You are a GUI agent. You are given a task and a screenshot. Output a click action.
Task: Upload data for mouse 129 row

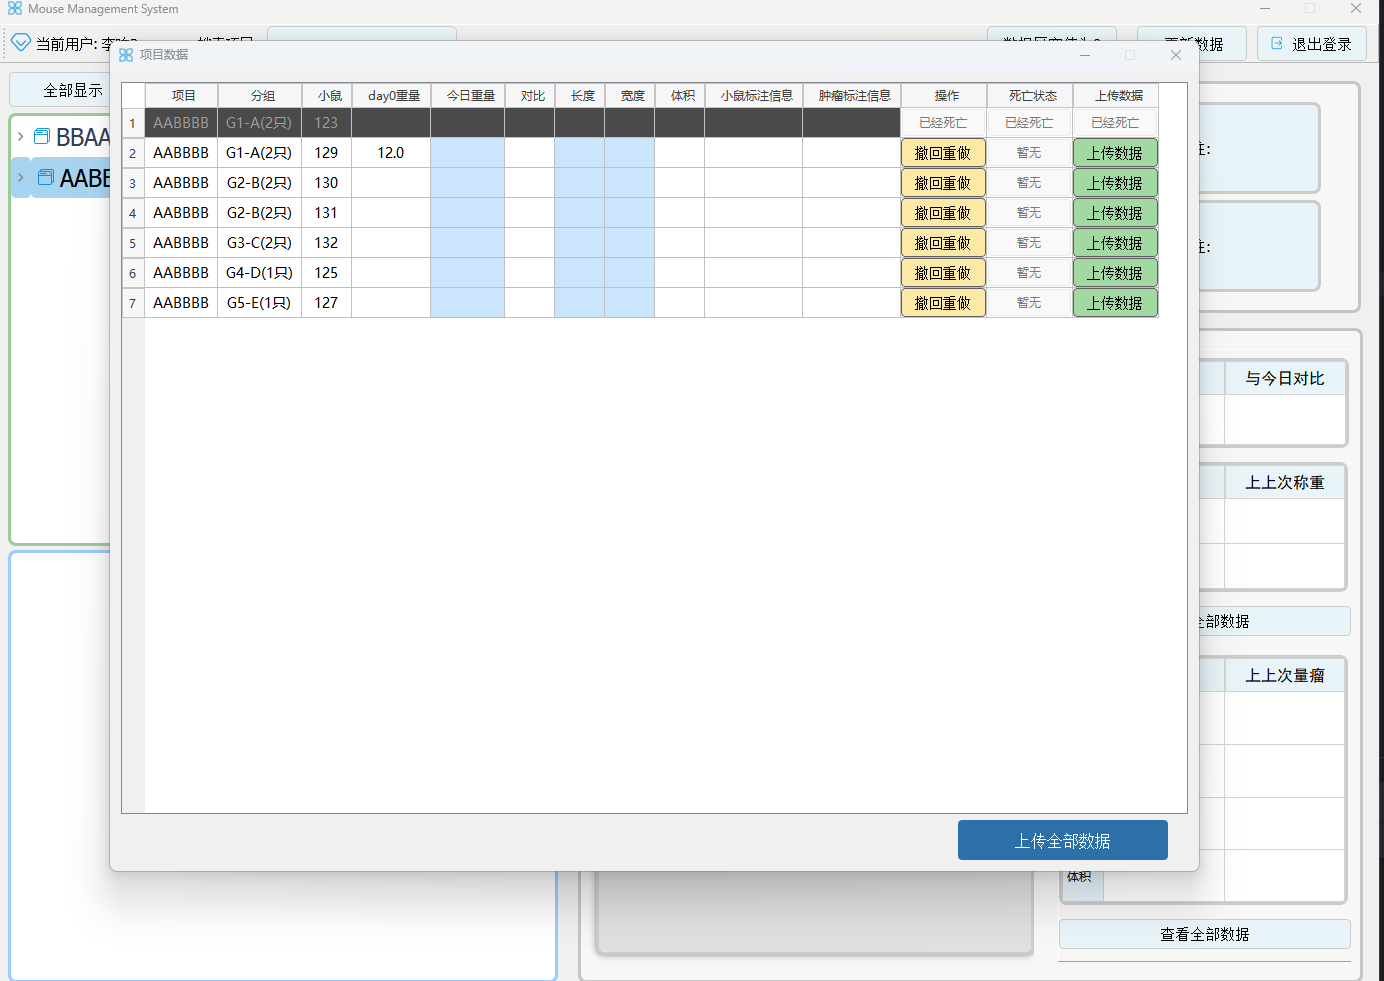tap(1115, 153)
